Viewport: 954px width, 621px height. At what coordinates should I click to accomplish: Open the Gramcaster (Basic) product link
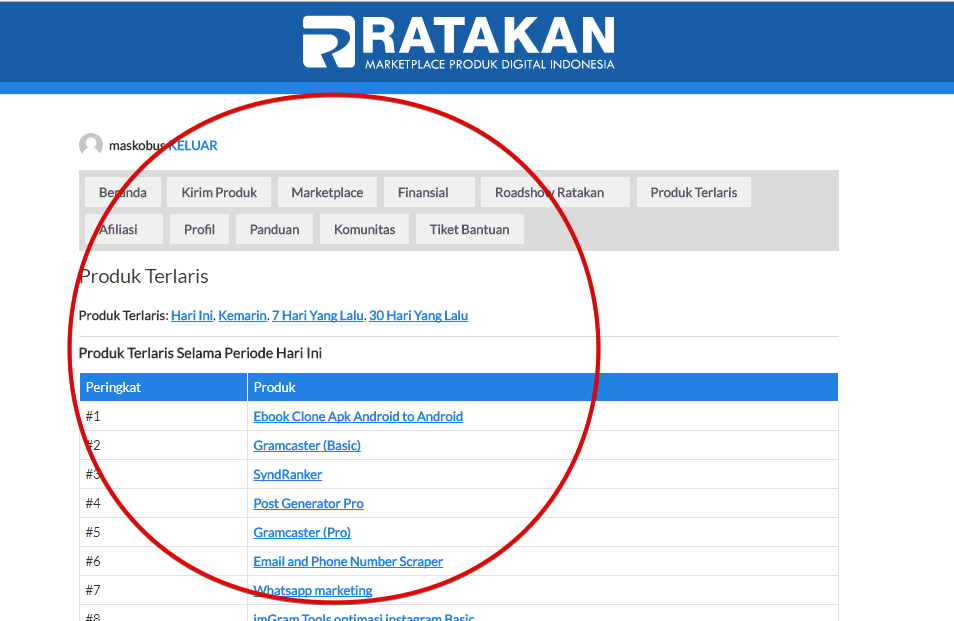point(307,445)
